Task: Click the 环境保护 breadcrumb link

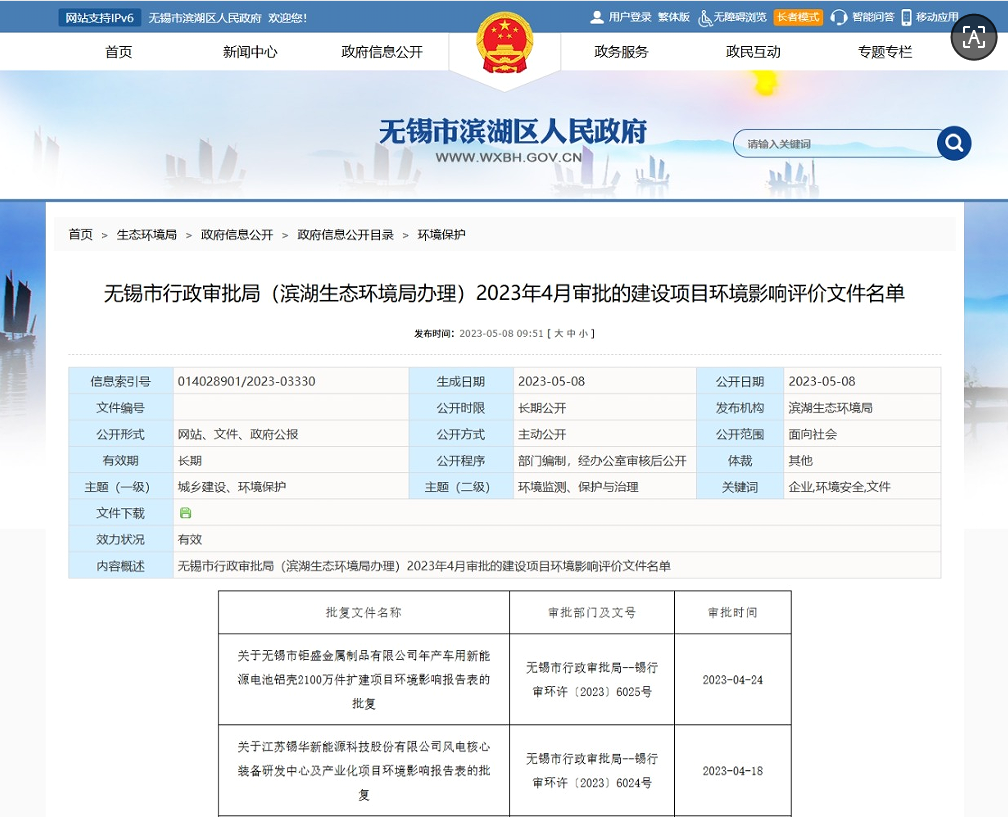Action: click(x=441, y=235)
